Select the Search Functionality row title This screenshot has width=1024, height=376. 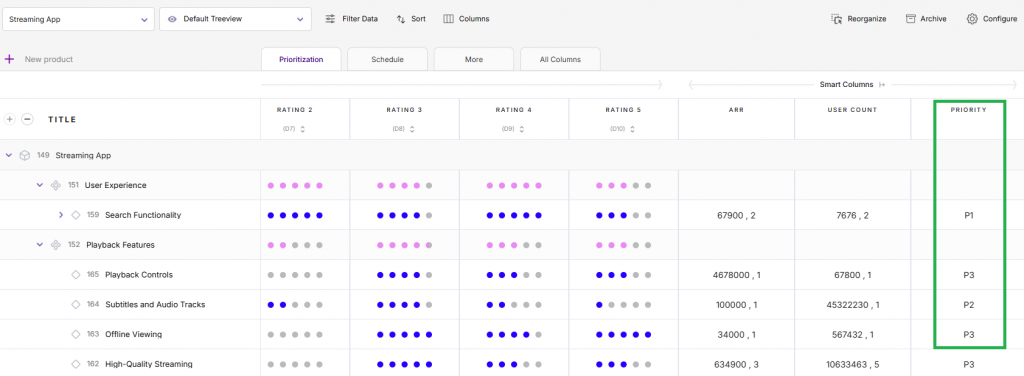click(143, 215)
